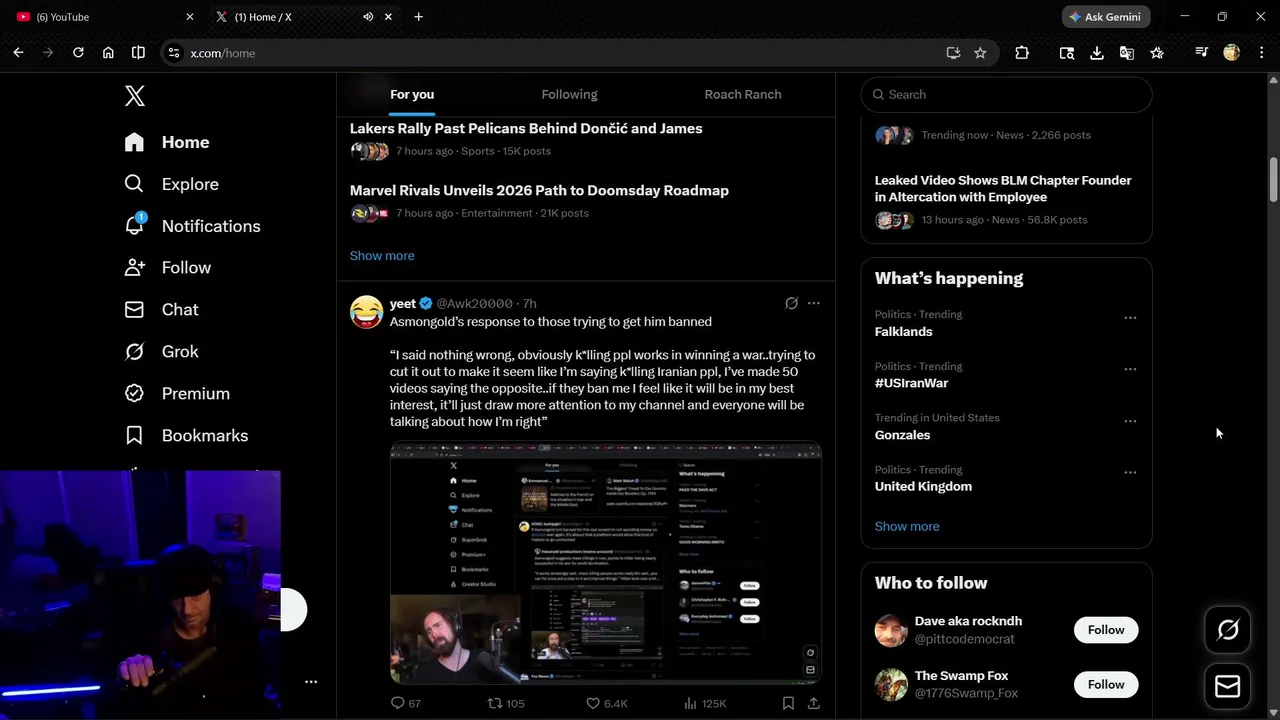Click the Ask Gemini button

pos(1106,17)
